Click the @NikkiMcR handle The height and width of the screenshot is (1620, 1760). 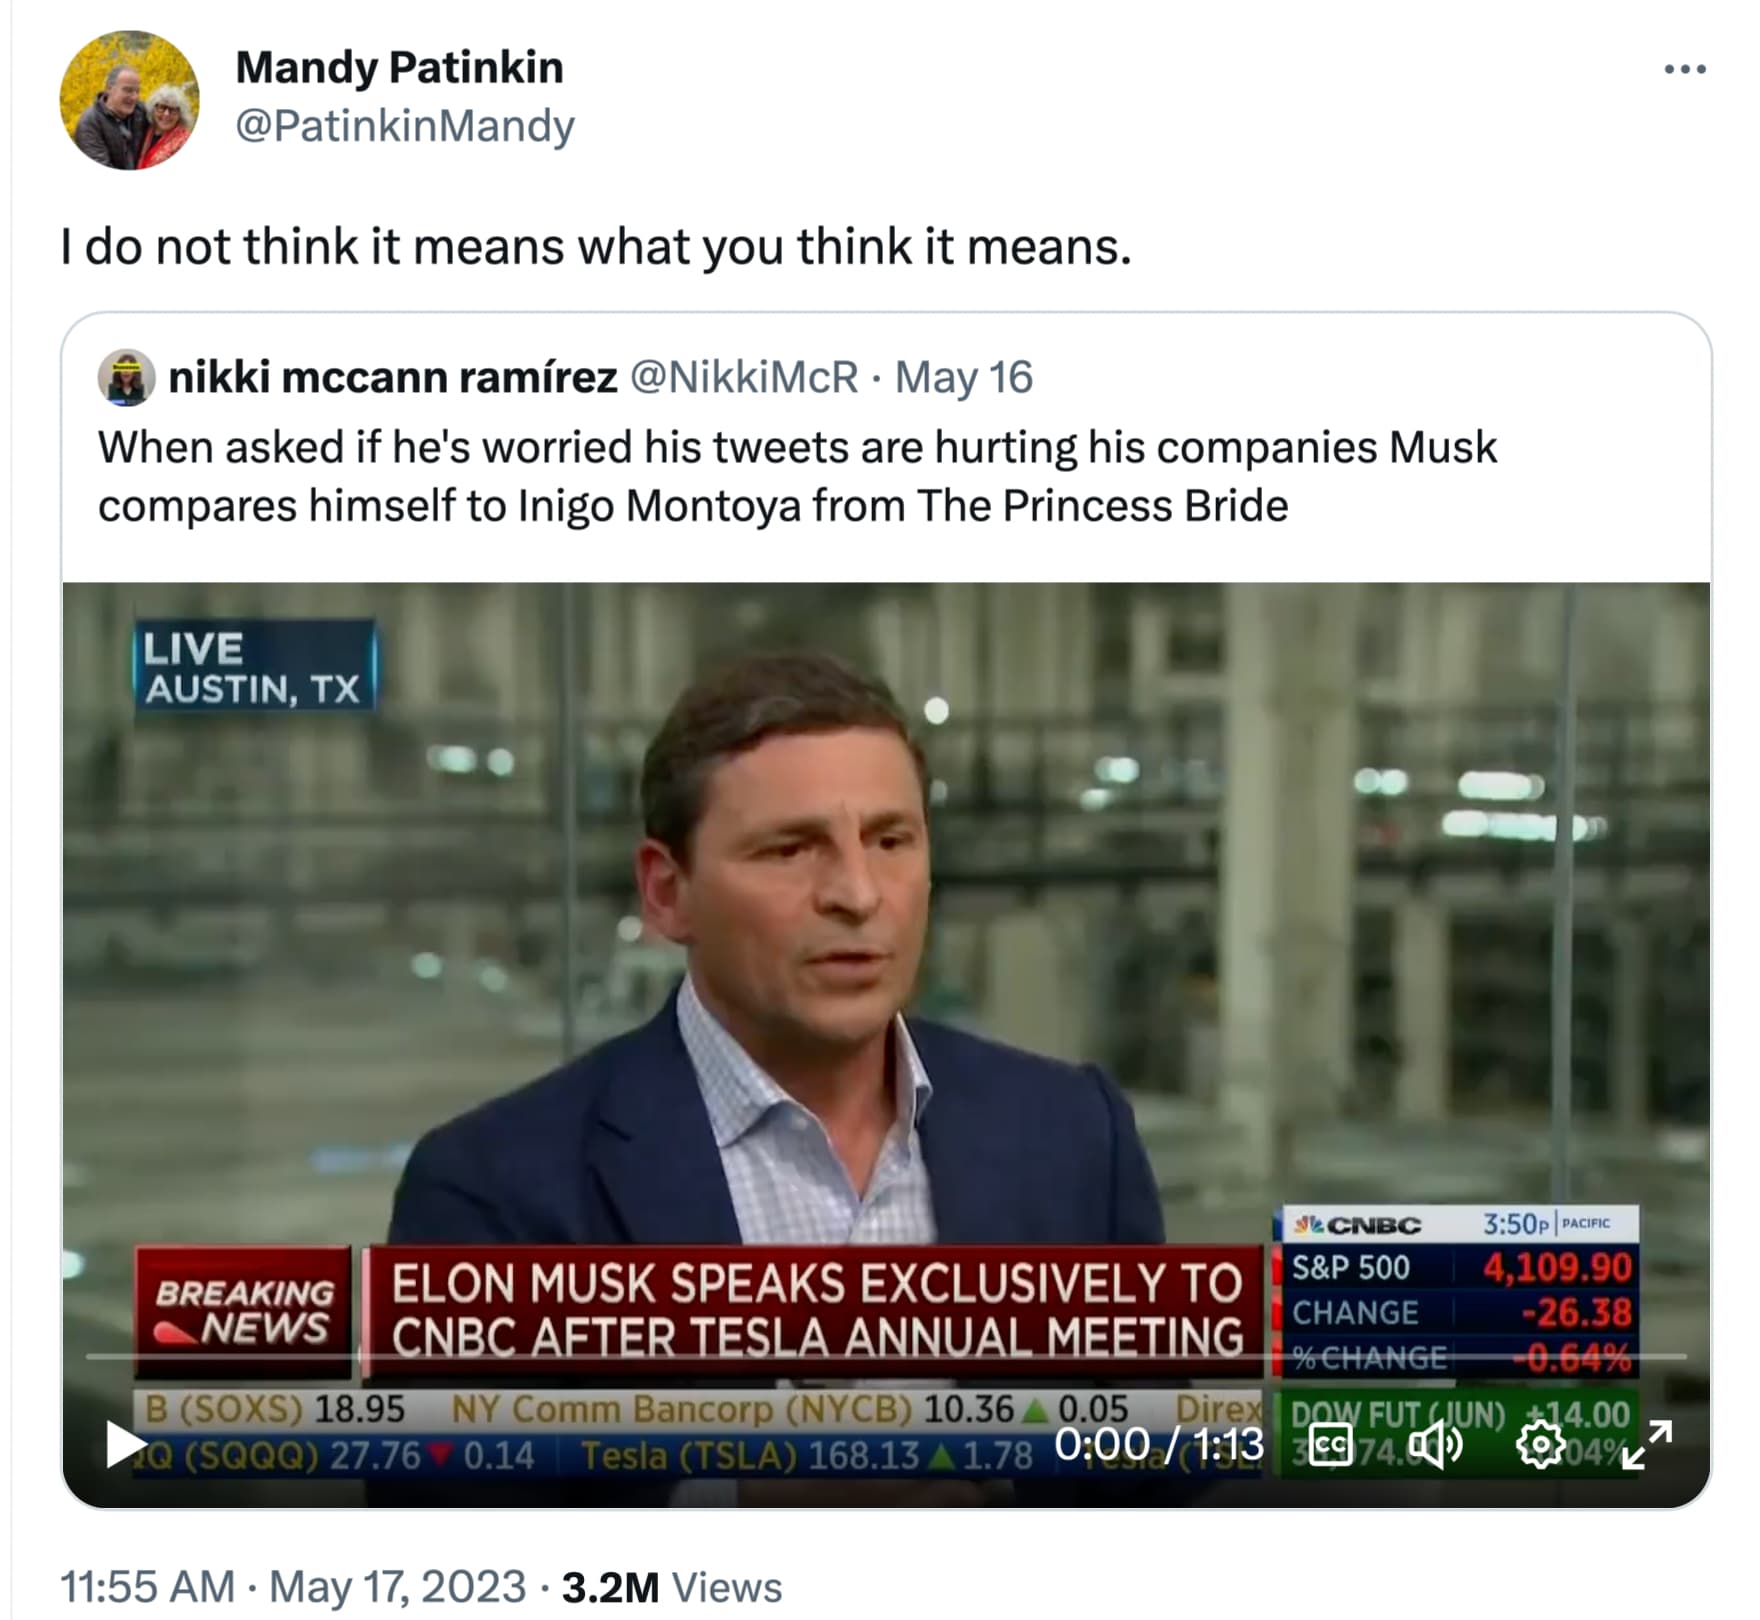(x=744, y=378)
